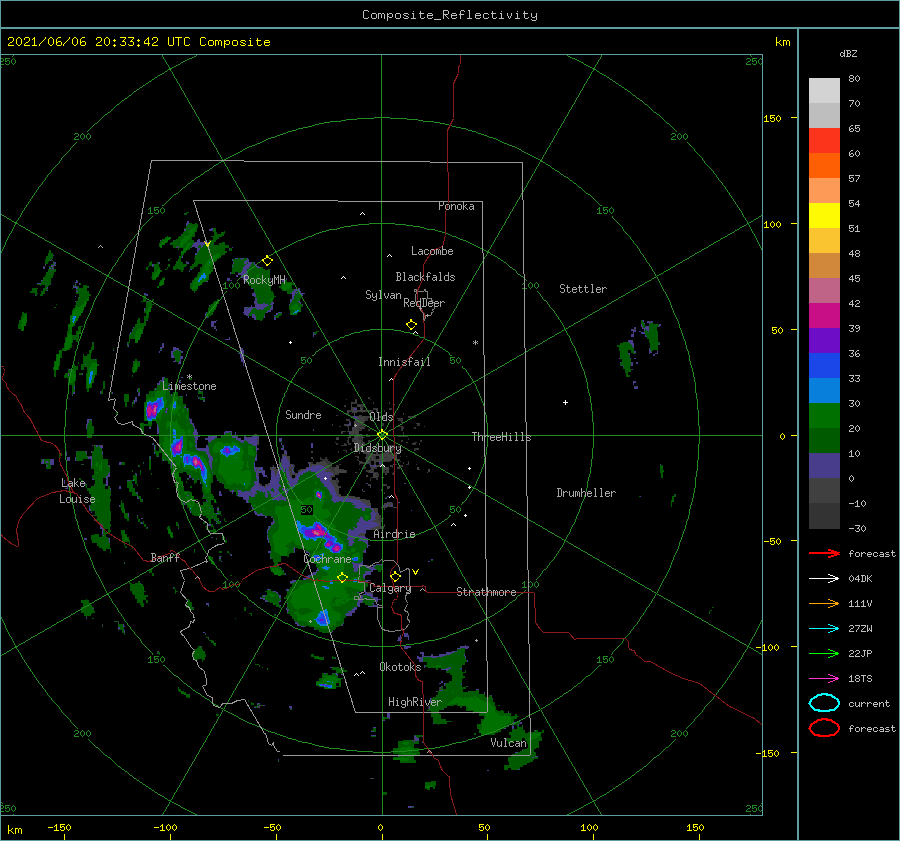Pick the purple swatch in dBZ legend

click(824, 340)
